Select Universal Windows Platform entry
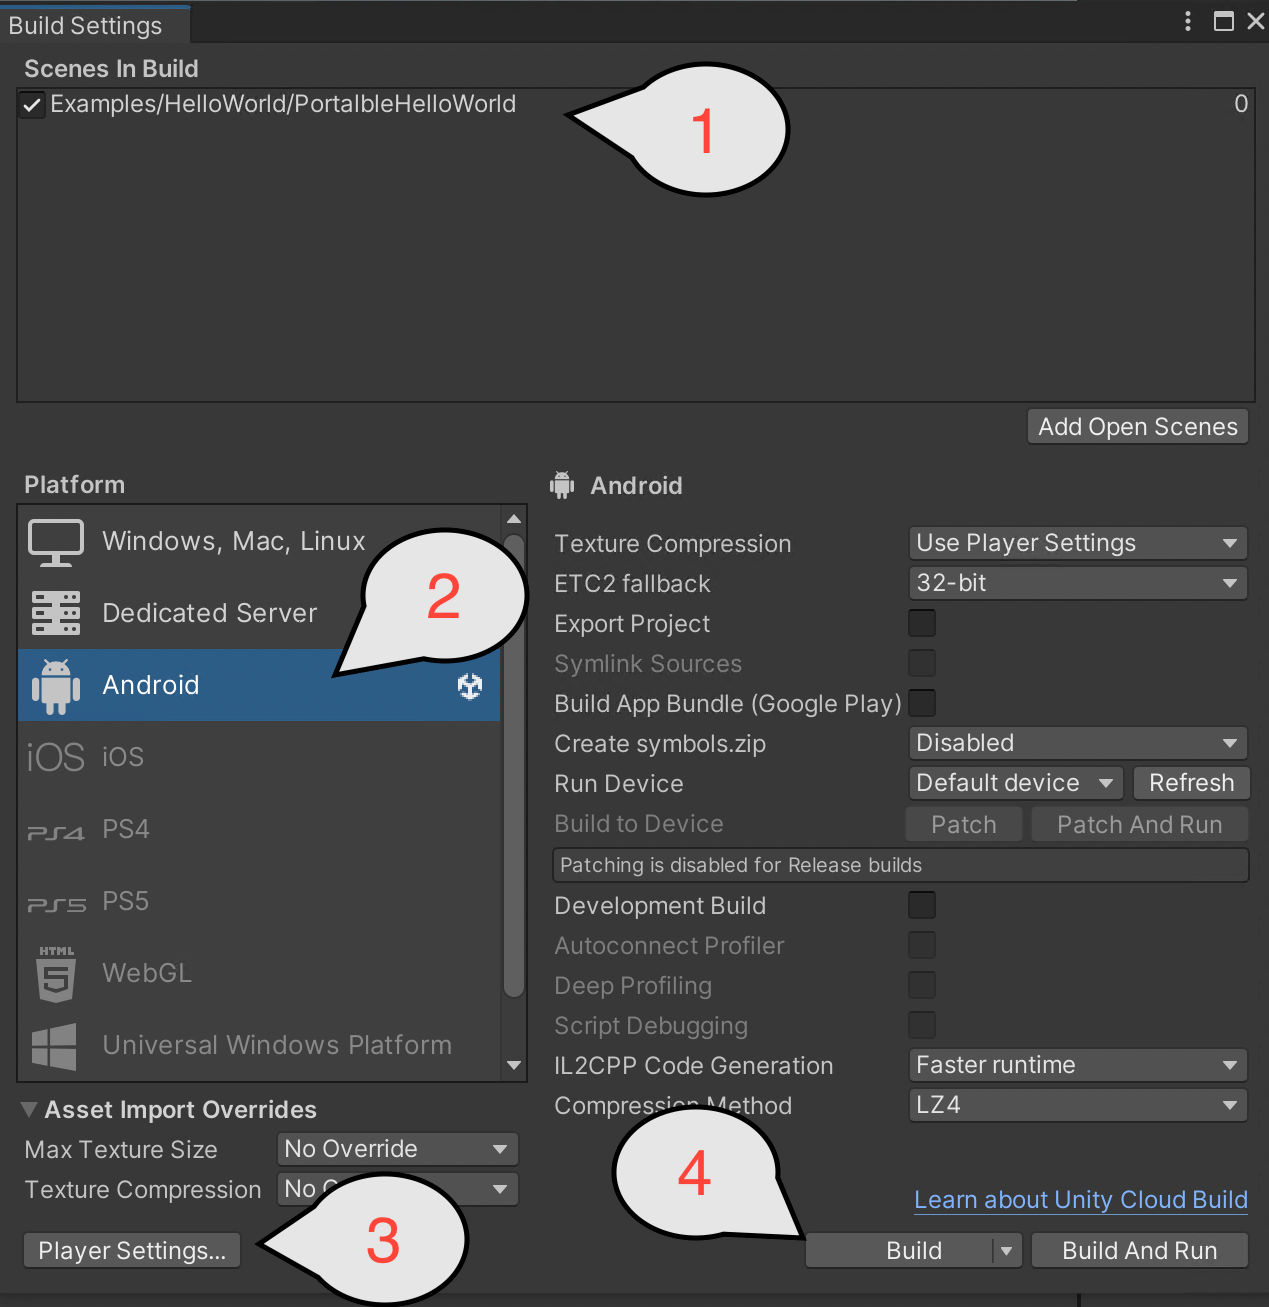Viewport: 1269px width, 1307px height. point(258,1046)
